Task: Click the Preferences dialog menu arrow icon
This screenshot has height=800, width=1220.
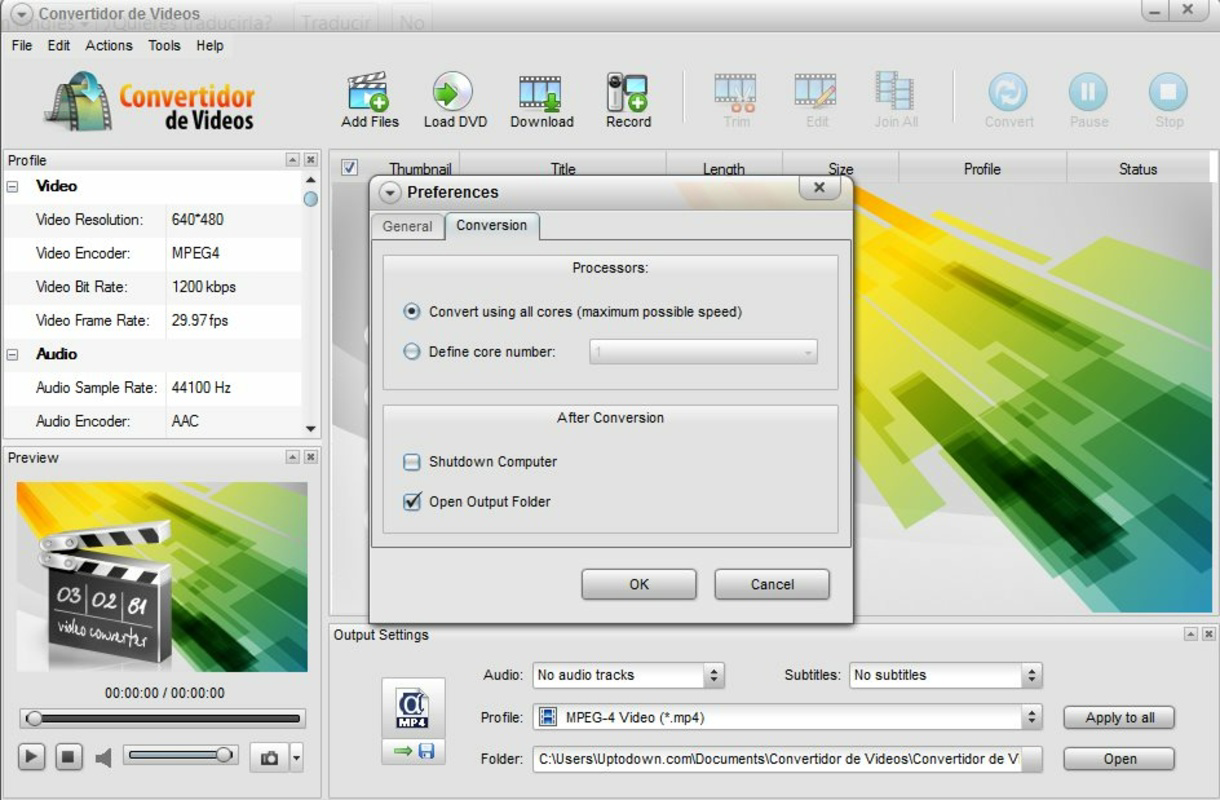Action: 390,193
